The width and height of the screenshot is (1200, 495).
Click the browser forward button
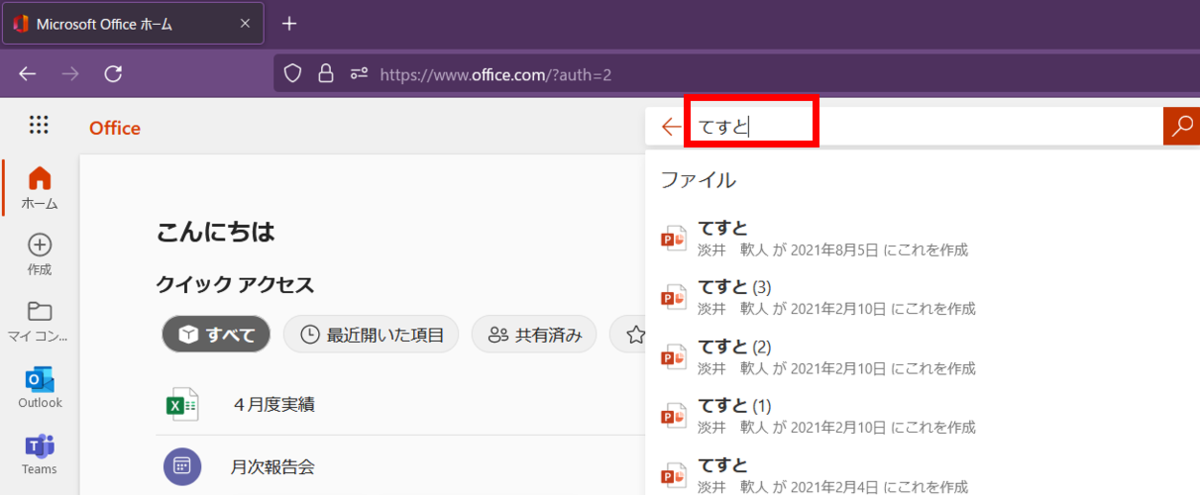coord(70,73)
